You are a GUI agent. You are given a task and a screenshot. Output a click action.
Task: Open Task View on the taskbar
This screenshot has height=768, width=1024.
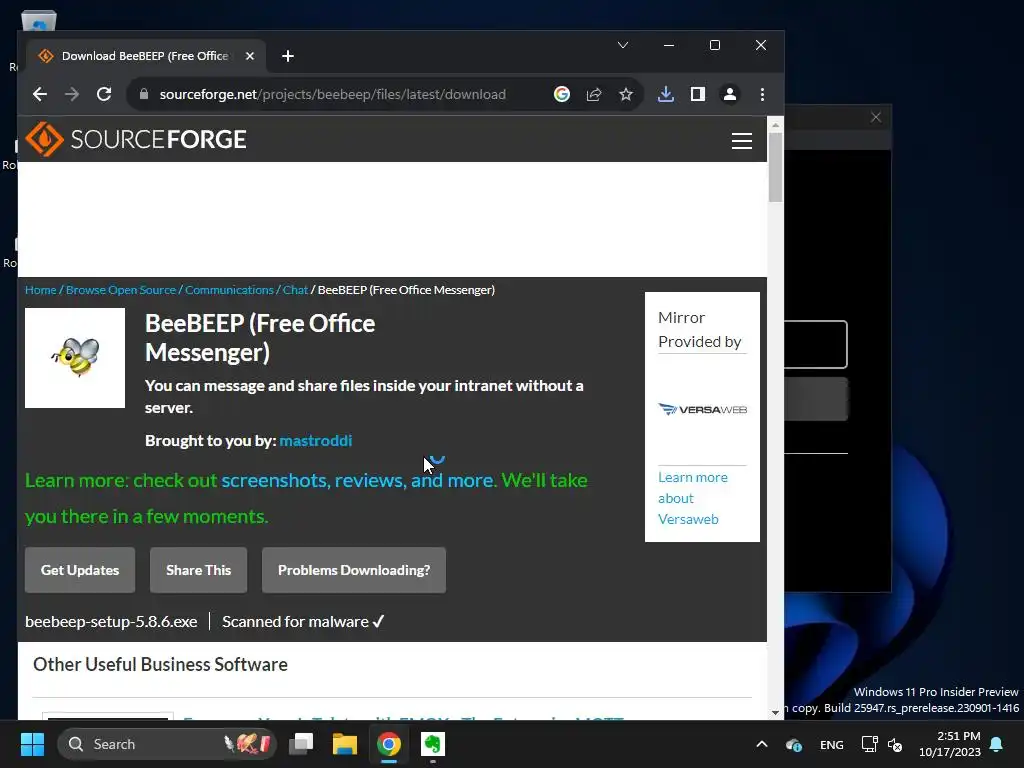click(x=301, y=744)
